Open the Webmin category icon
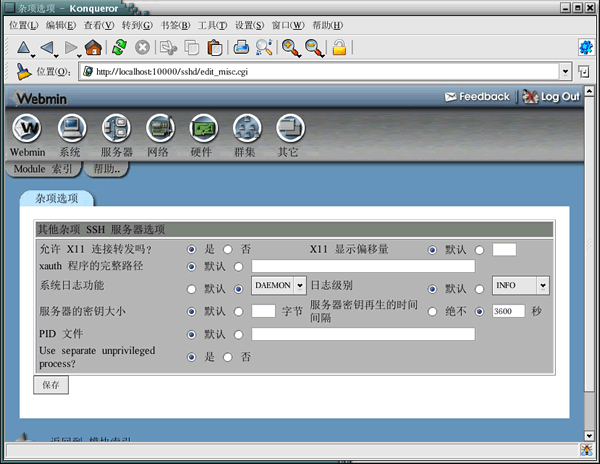Viewport: 600px width, 464px height. click(26, 128)
